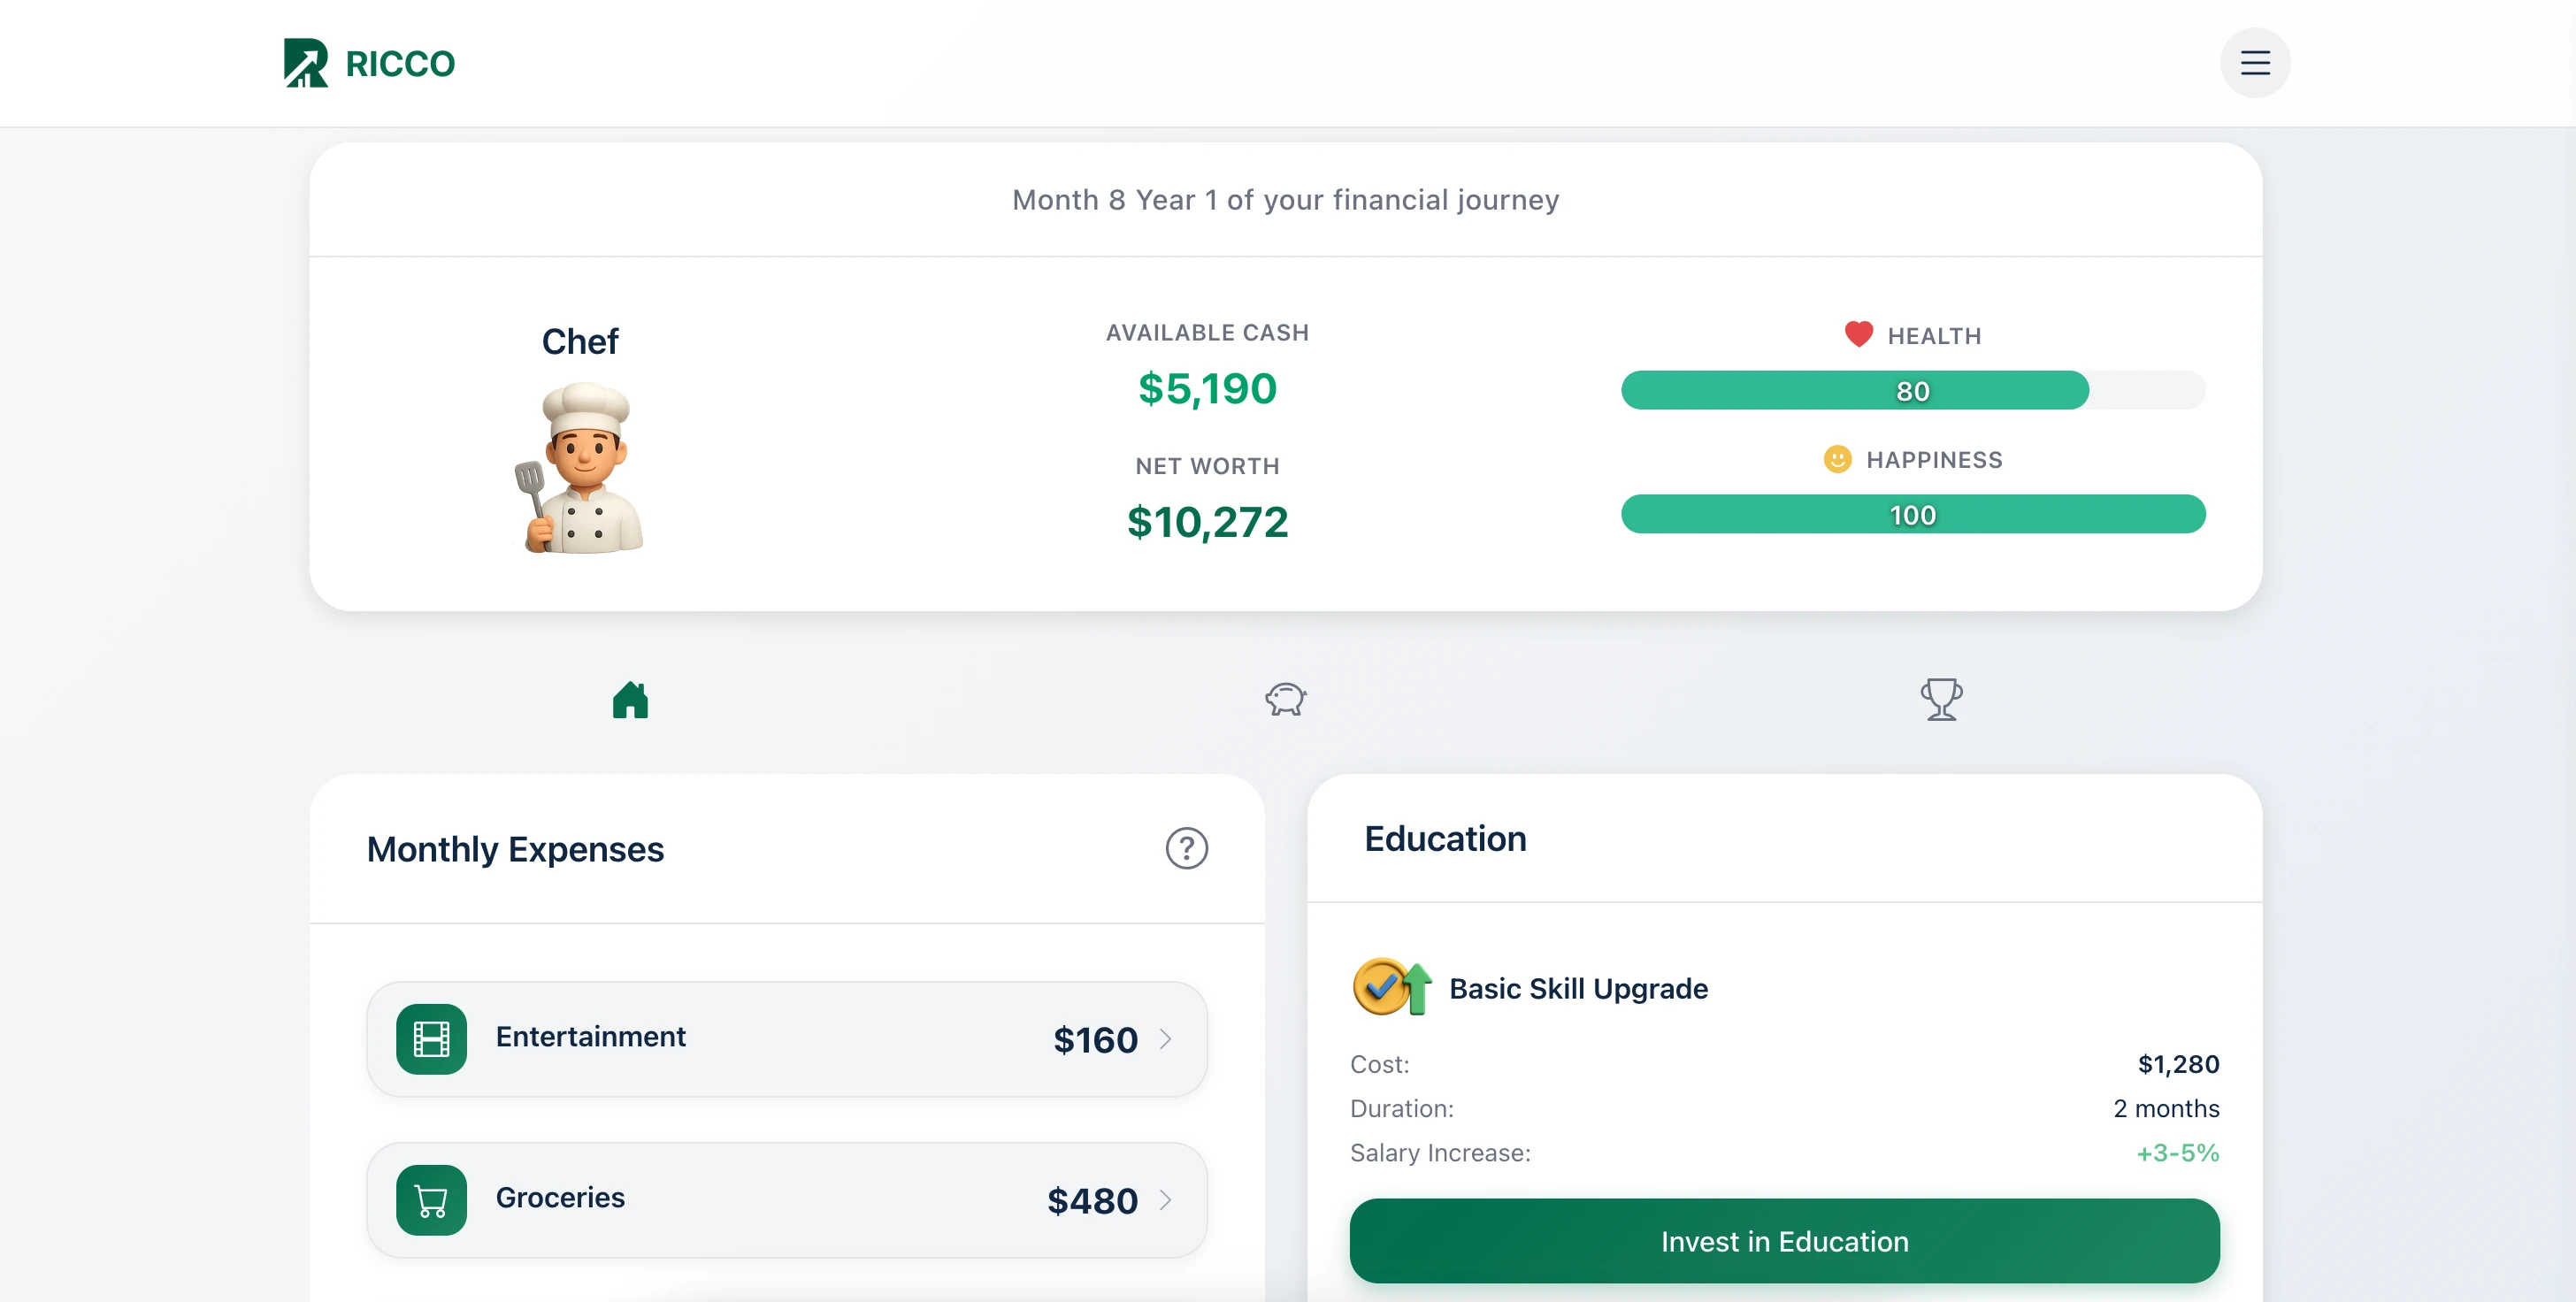Click the red heart Health icon
Image resolution: width=2576 pixels, height=1302 pixels.
click(x=1858, y=334)
